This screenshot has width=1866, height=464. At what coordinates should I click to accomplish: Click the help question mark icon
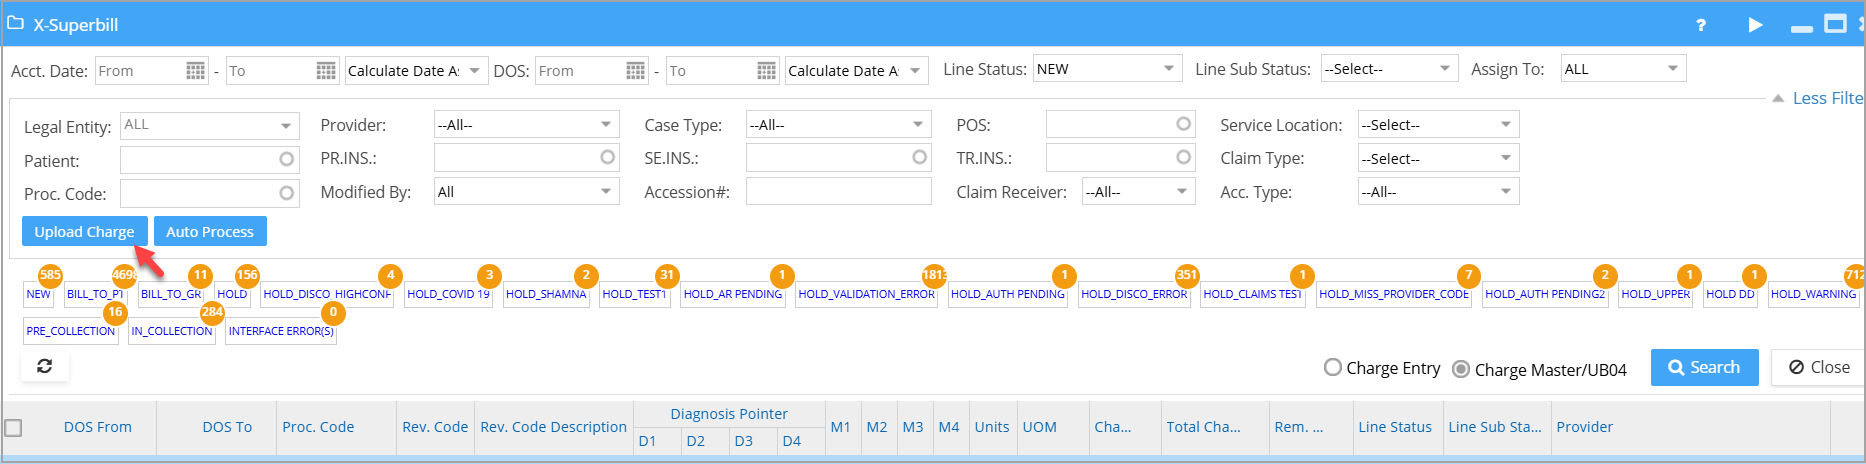(x=1701, y=25)
